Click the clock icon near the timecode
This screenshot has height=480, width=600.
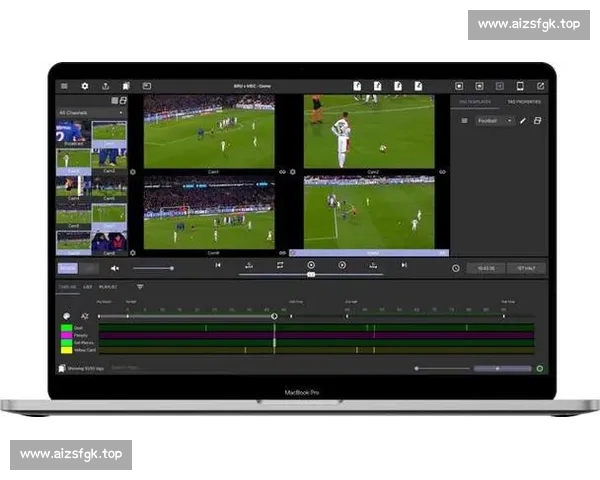pos(456,268)
